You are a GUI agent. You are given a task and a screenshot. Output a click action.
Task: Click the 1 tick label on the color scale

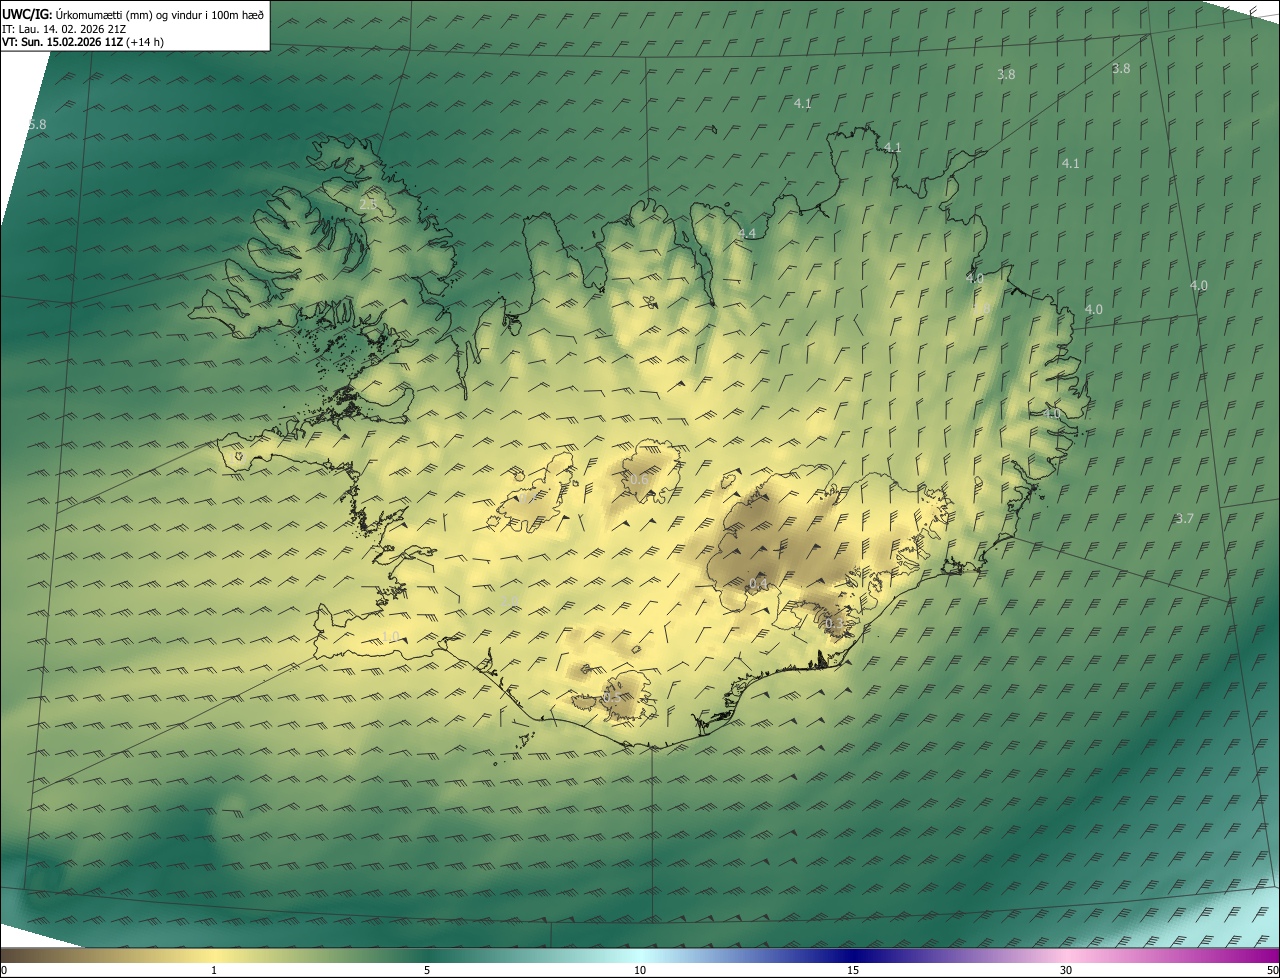214,970
